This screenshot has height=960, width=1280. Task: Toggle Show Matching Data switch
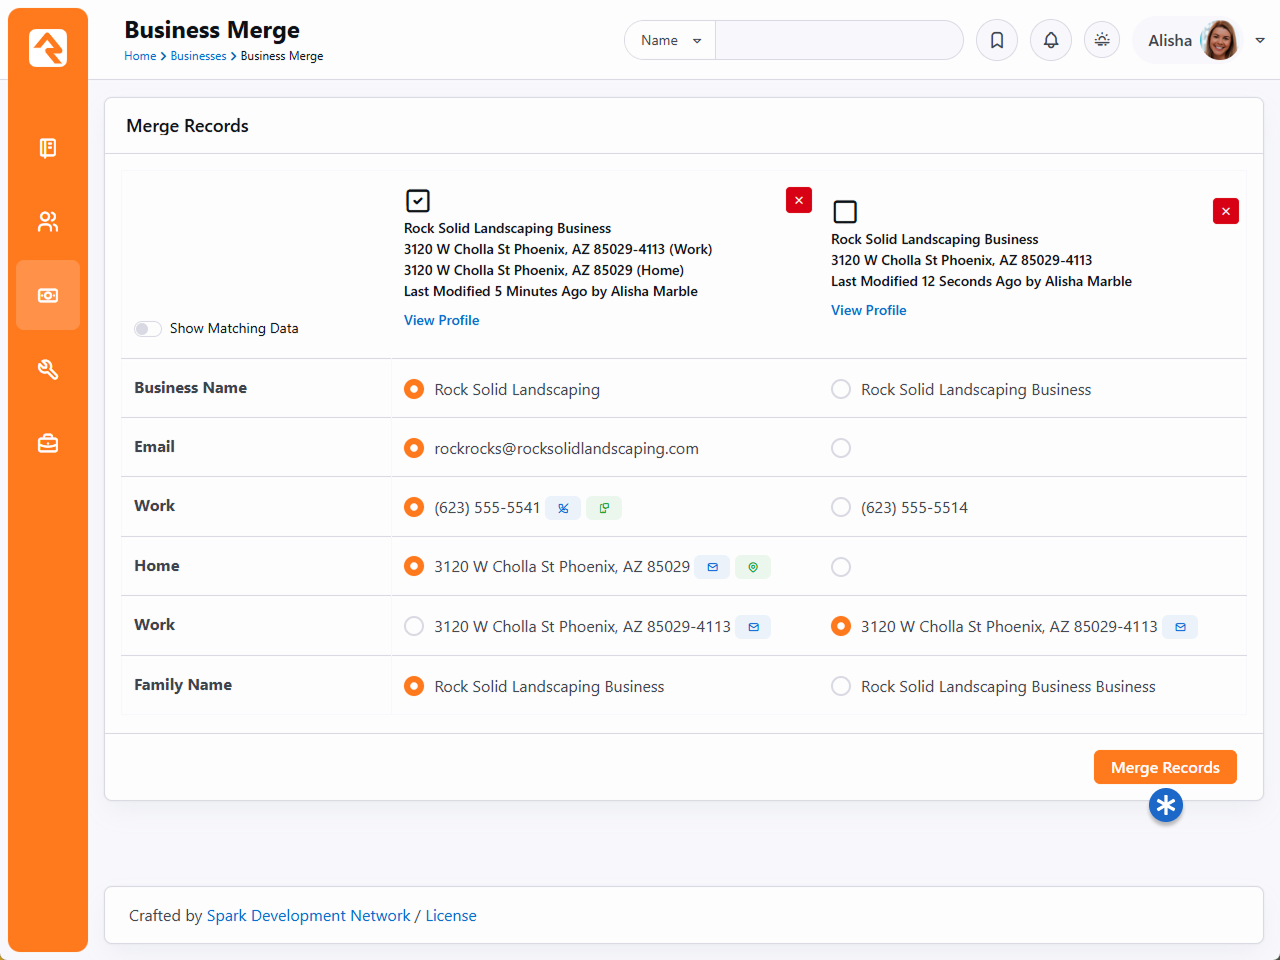tap(148, 329)
